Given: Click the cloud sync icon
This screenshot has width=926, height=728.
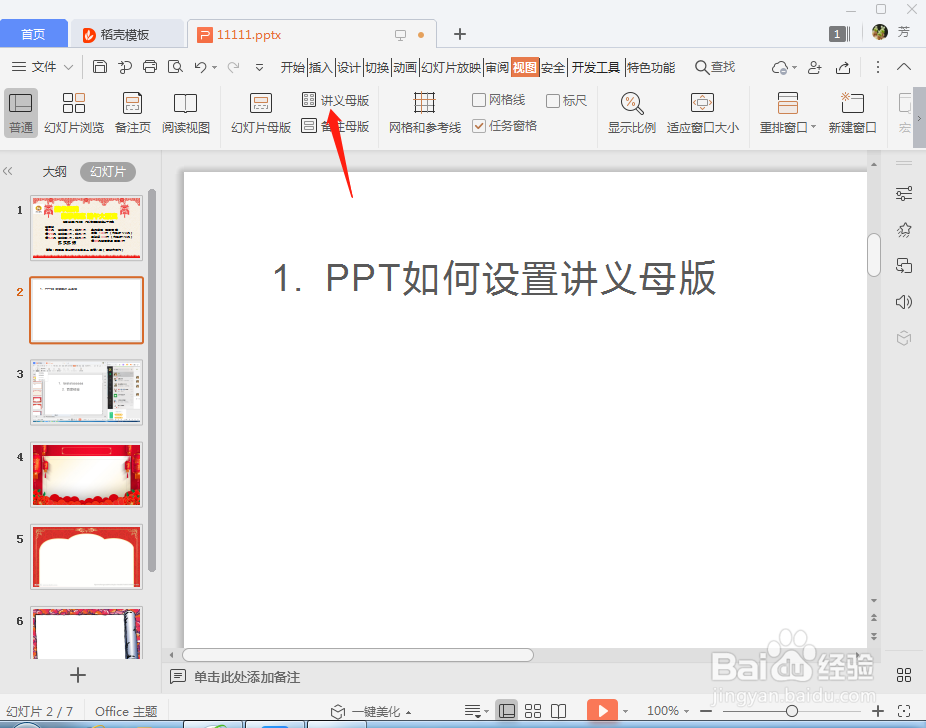Looking at the screenshot, I should tap(780, 67).
